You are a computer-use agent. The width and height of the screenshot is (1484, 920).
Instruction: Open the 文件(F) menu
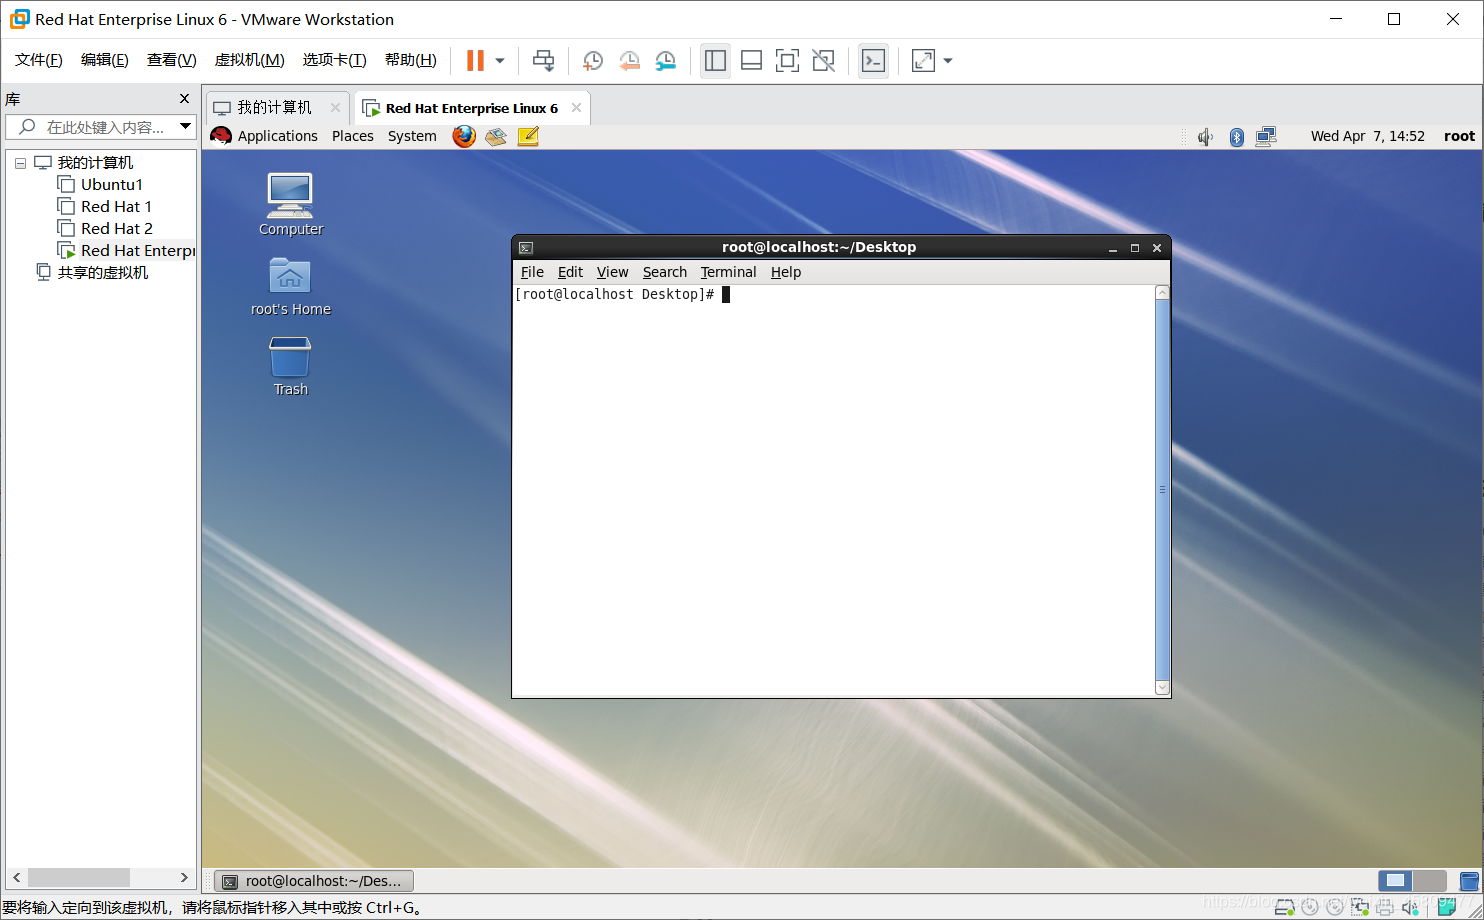39,60
